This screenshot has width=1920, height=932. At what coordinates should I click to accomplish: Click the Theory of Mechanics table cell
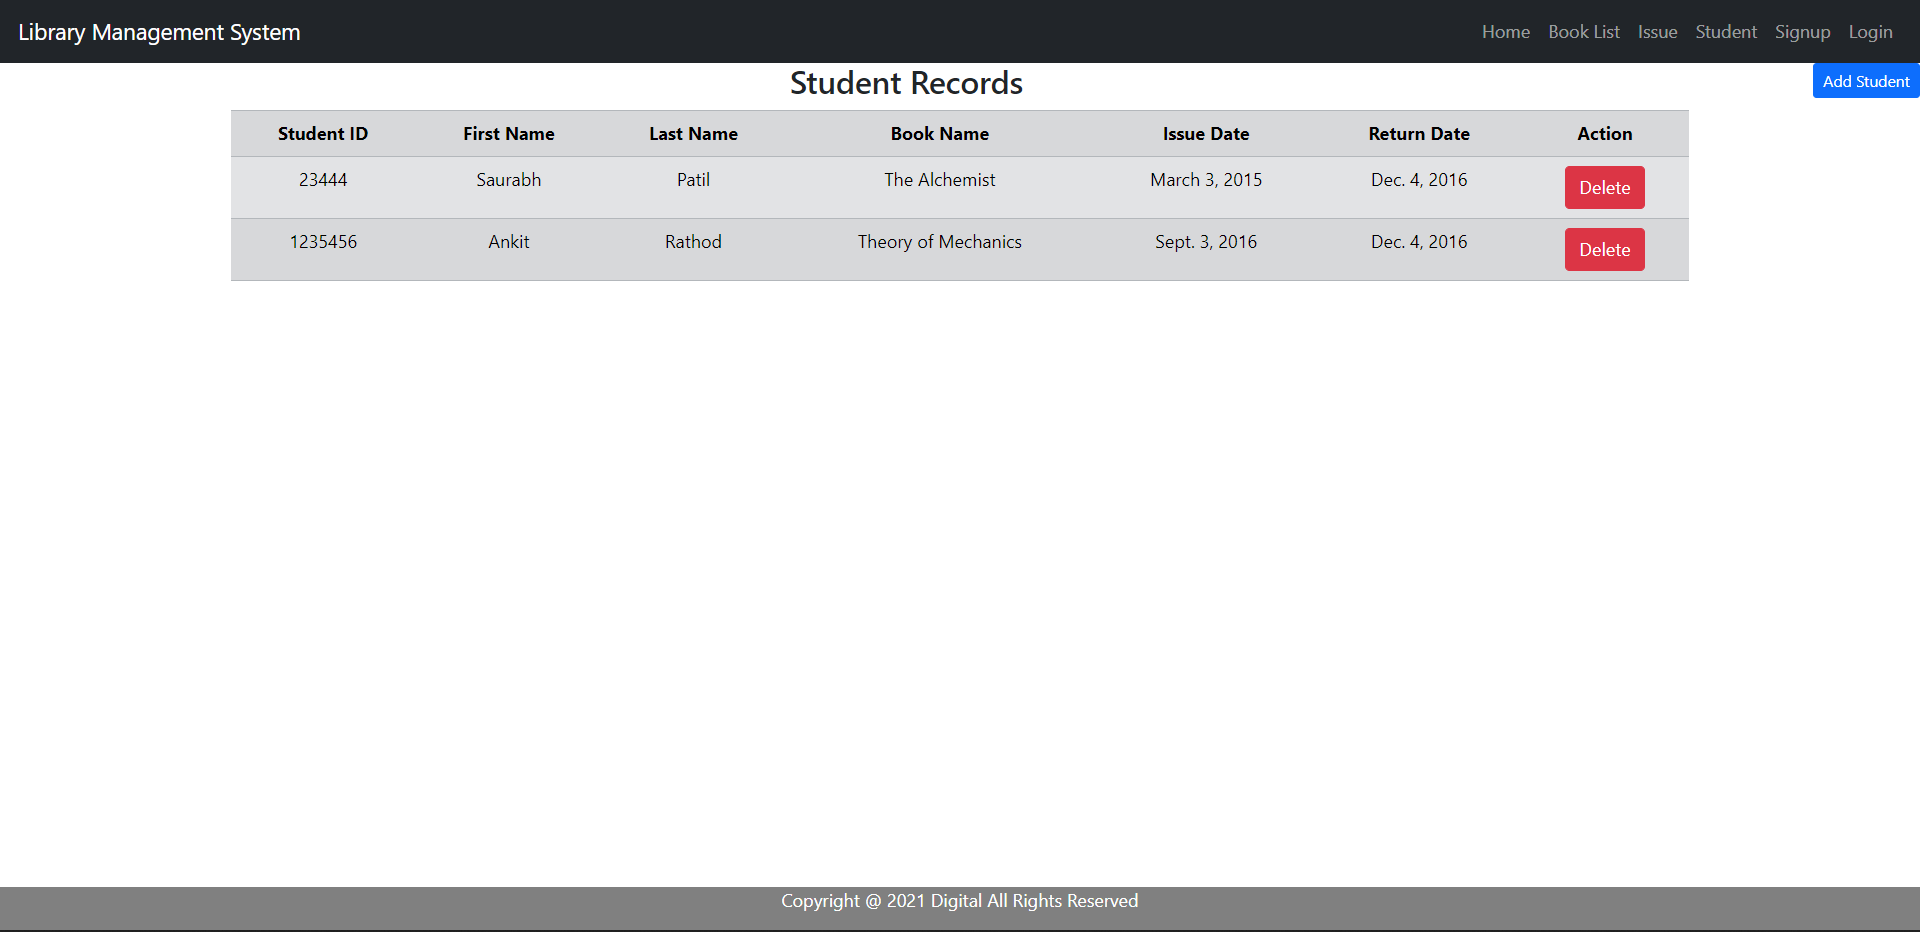[939, 241]
